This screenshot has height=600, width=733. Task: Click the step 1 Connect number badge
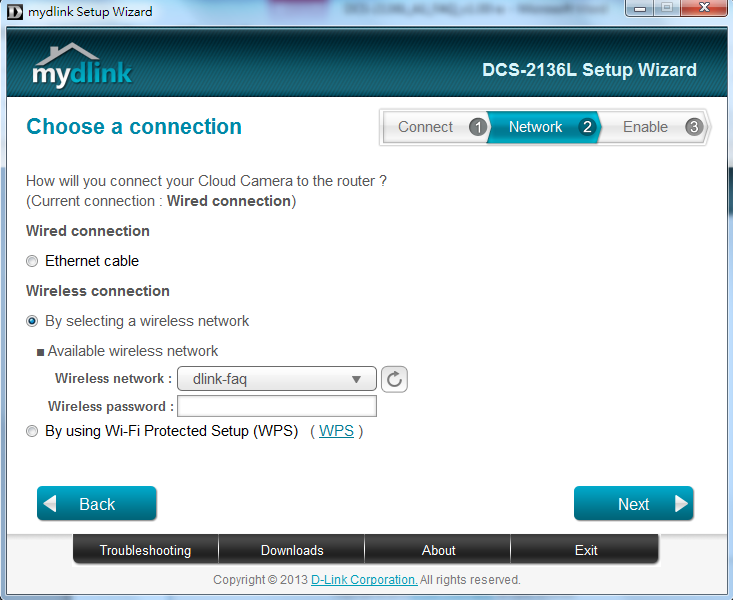[478, 127]
